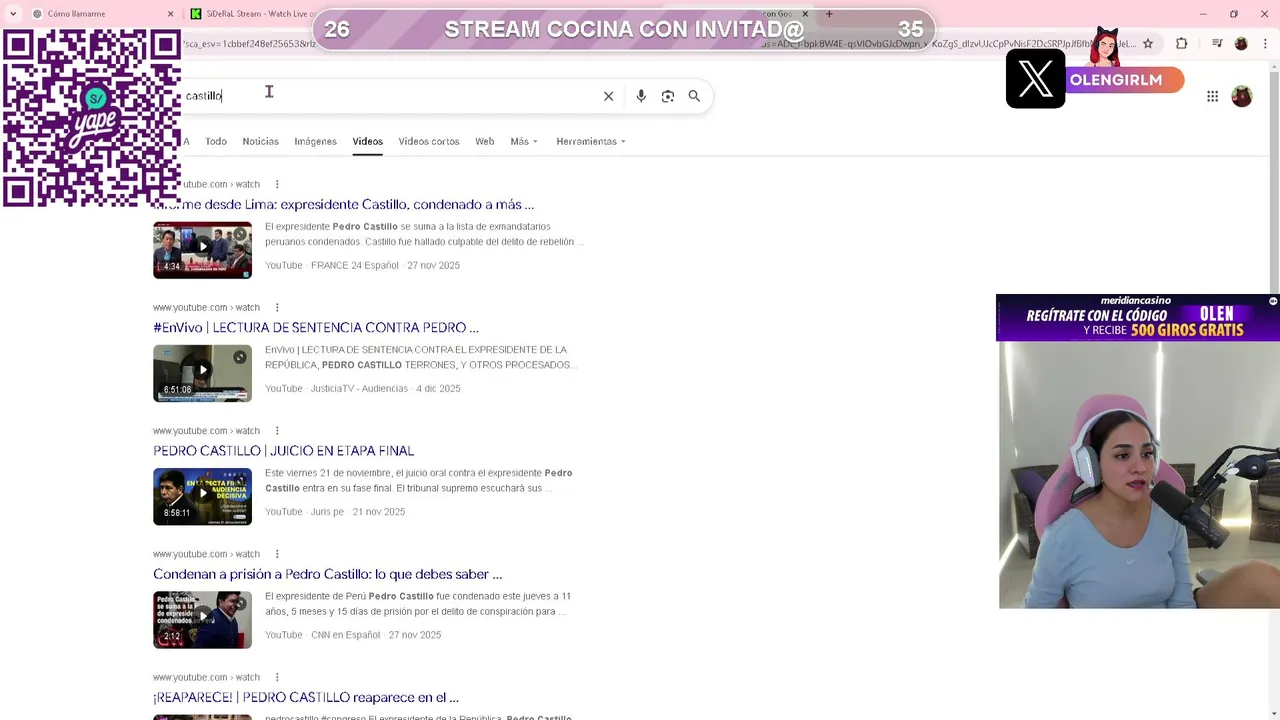This screenshot has height=720, width=1280.
Task: Open the media controls icon in Chrome toolbar
Action: pos(1217,44)
